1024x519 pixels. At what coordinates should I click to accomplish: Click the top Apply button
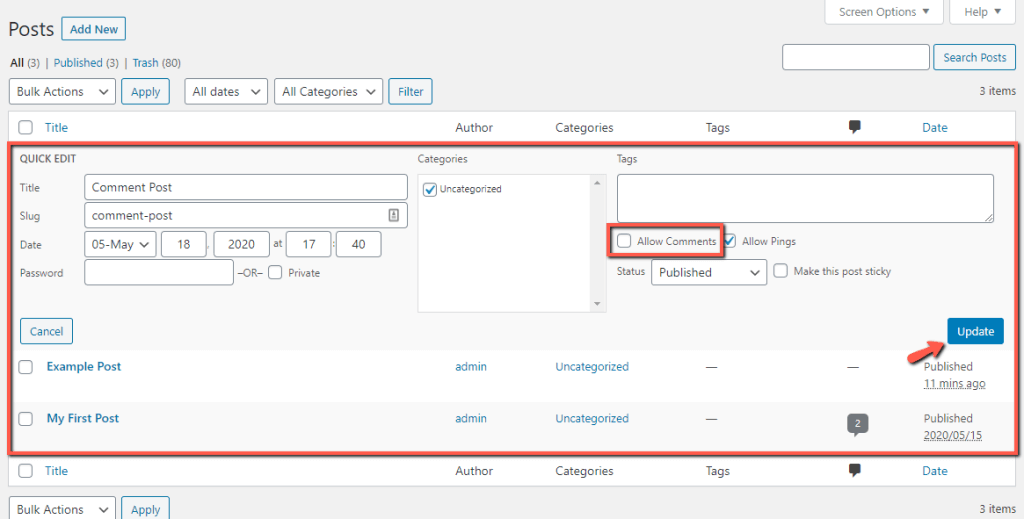point(145,91)
